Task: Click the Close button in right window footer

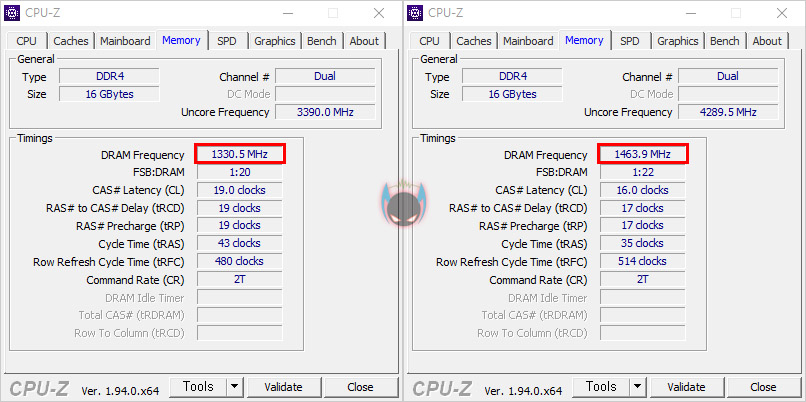Action: pos(763,387)
